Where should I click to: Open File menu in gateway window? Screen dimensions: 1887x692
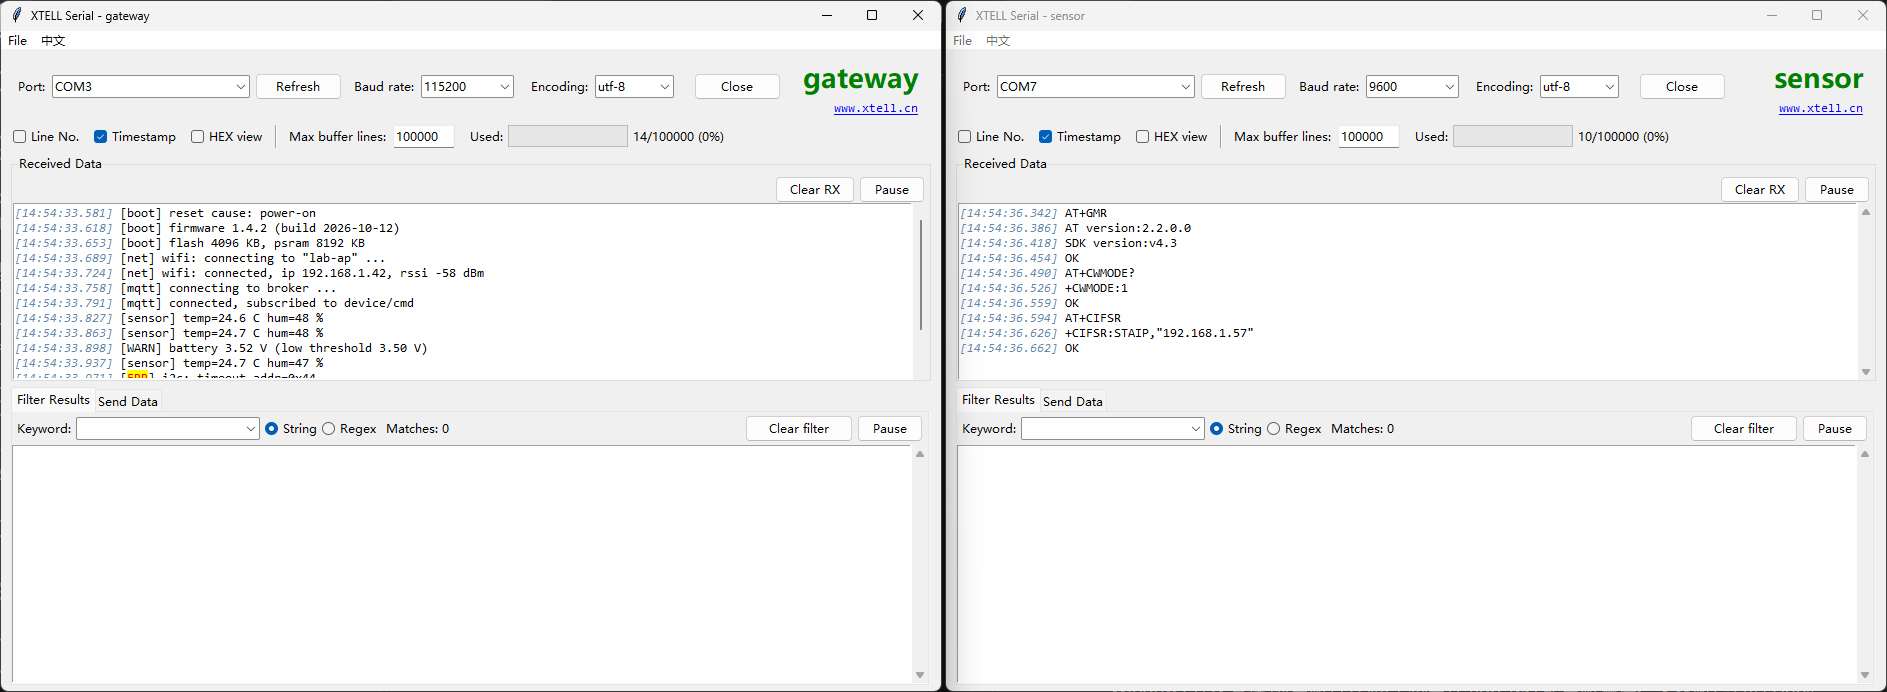(x=18, y=41)
